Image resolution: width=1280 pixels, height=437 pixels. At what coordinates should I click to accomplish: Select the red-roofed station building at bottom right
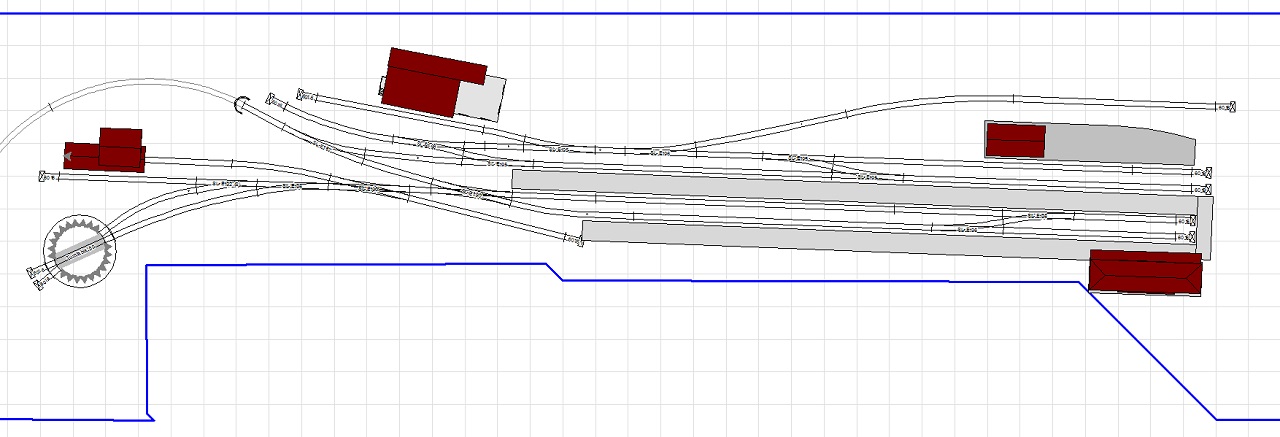click(x=1145, y=272)
